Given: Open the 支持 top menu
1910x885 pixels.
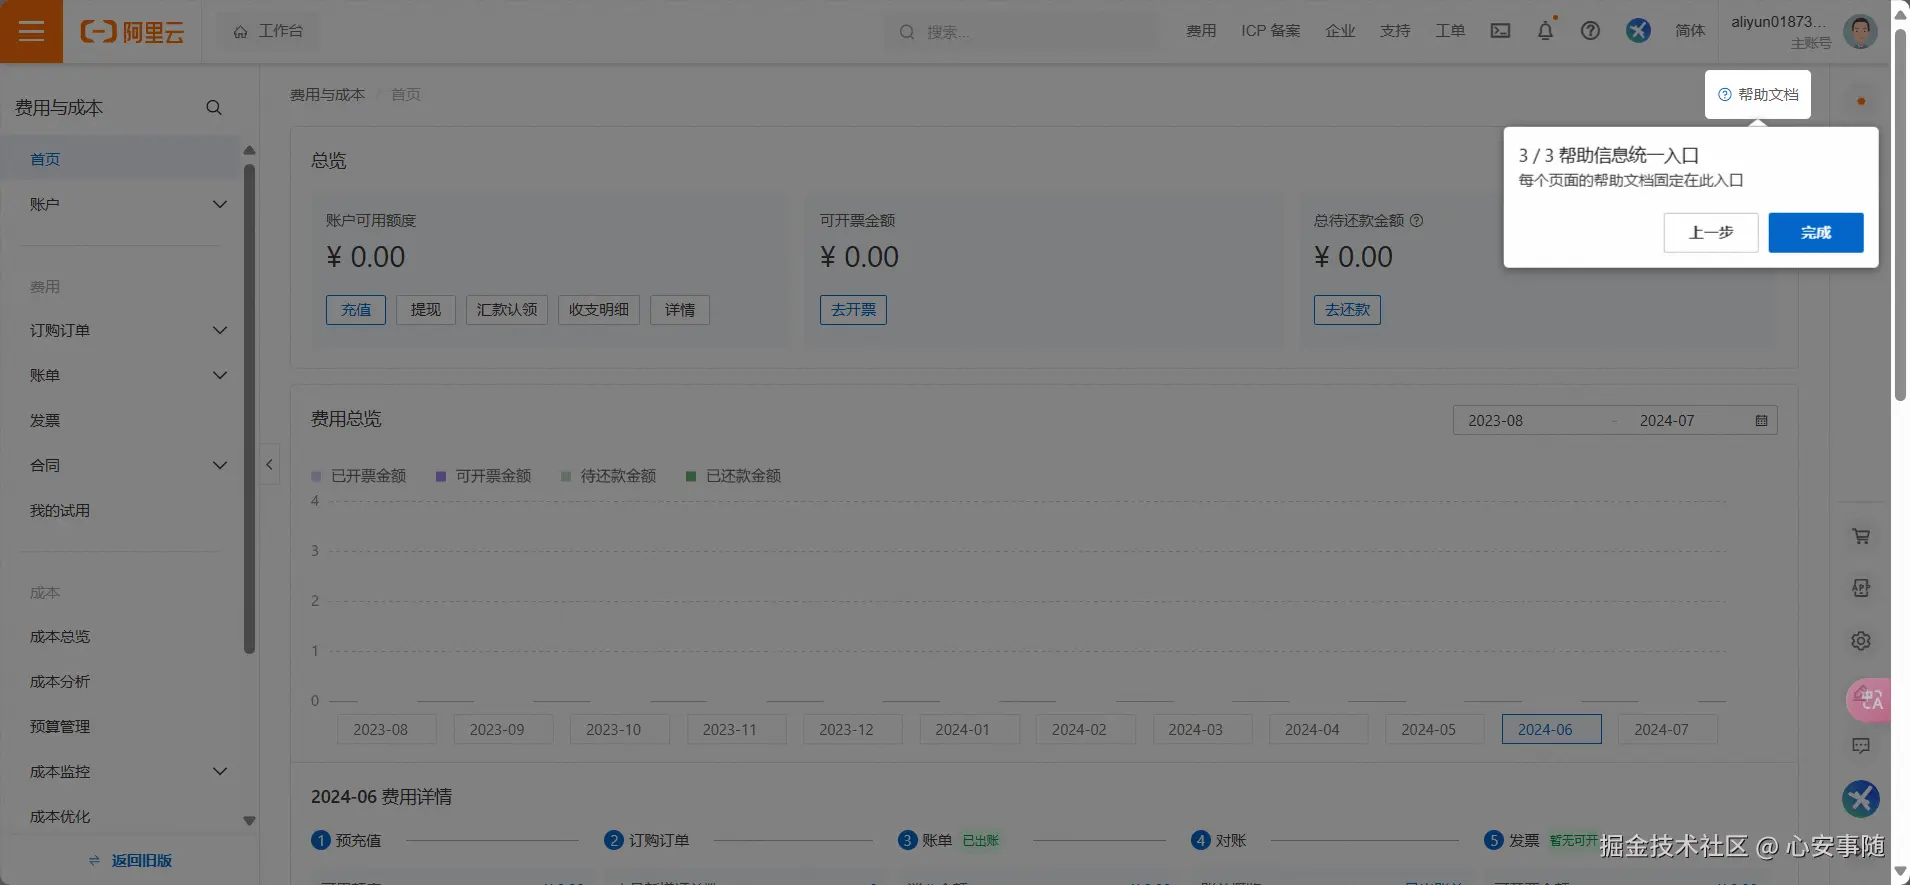Looking at the screenshot, I should pyautogui.click(x=1395, y=31).
